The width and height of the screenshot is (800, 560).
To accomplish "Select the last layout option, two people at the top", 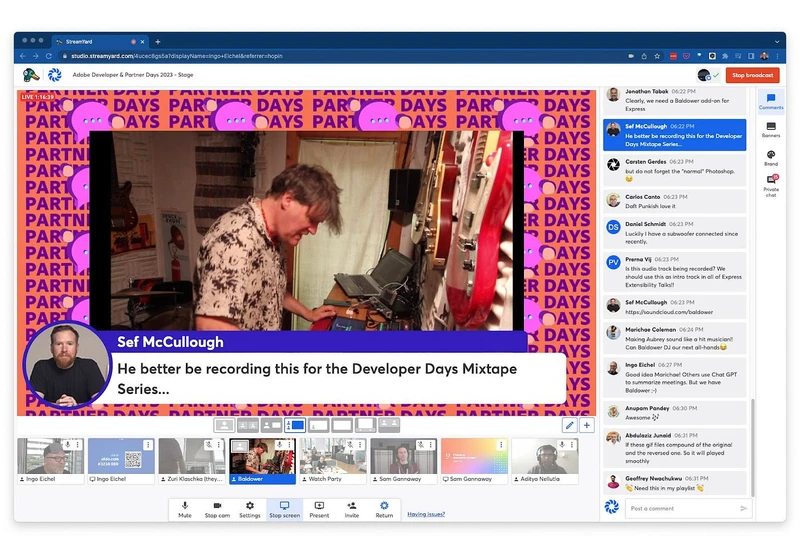I will (389, 425).
